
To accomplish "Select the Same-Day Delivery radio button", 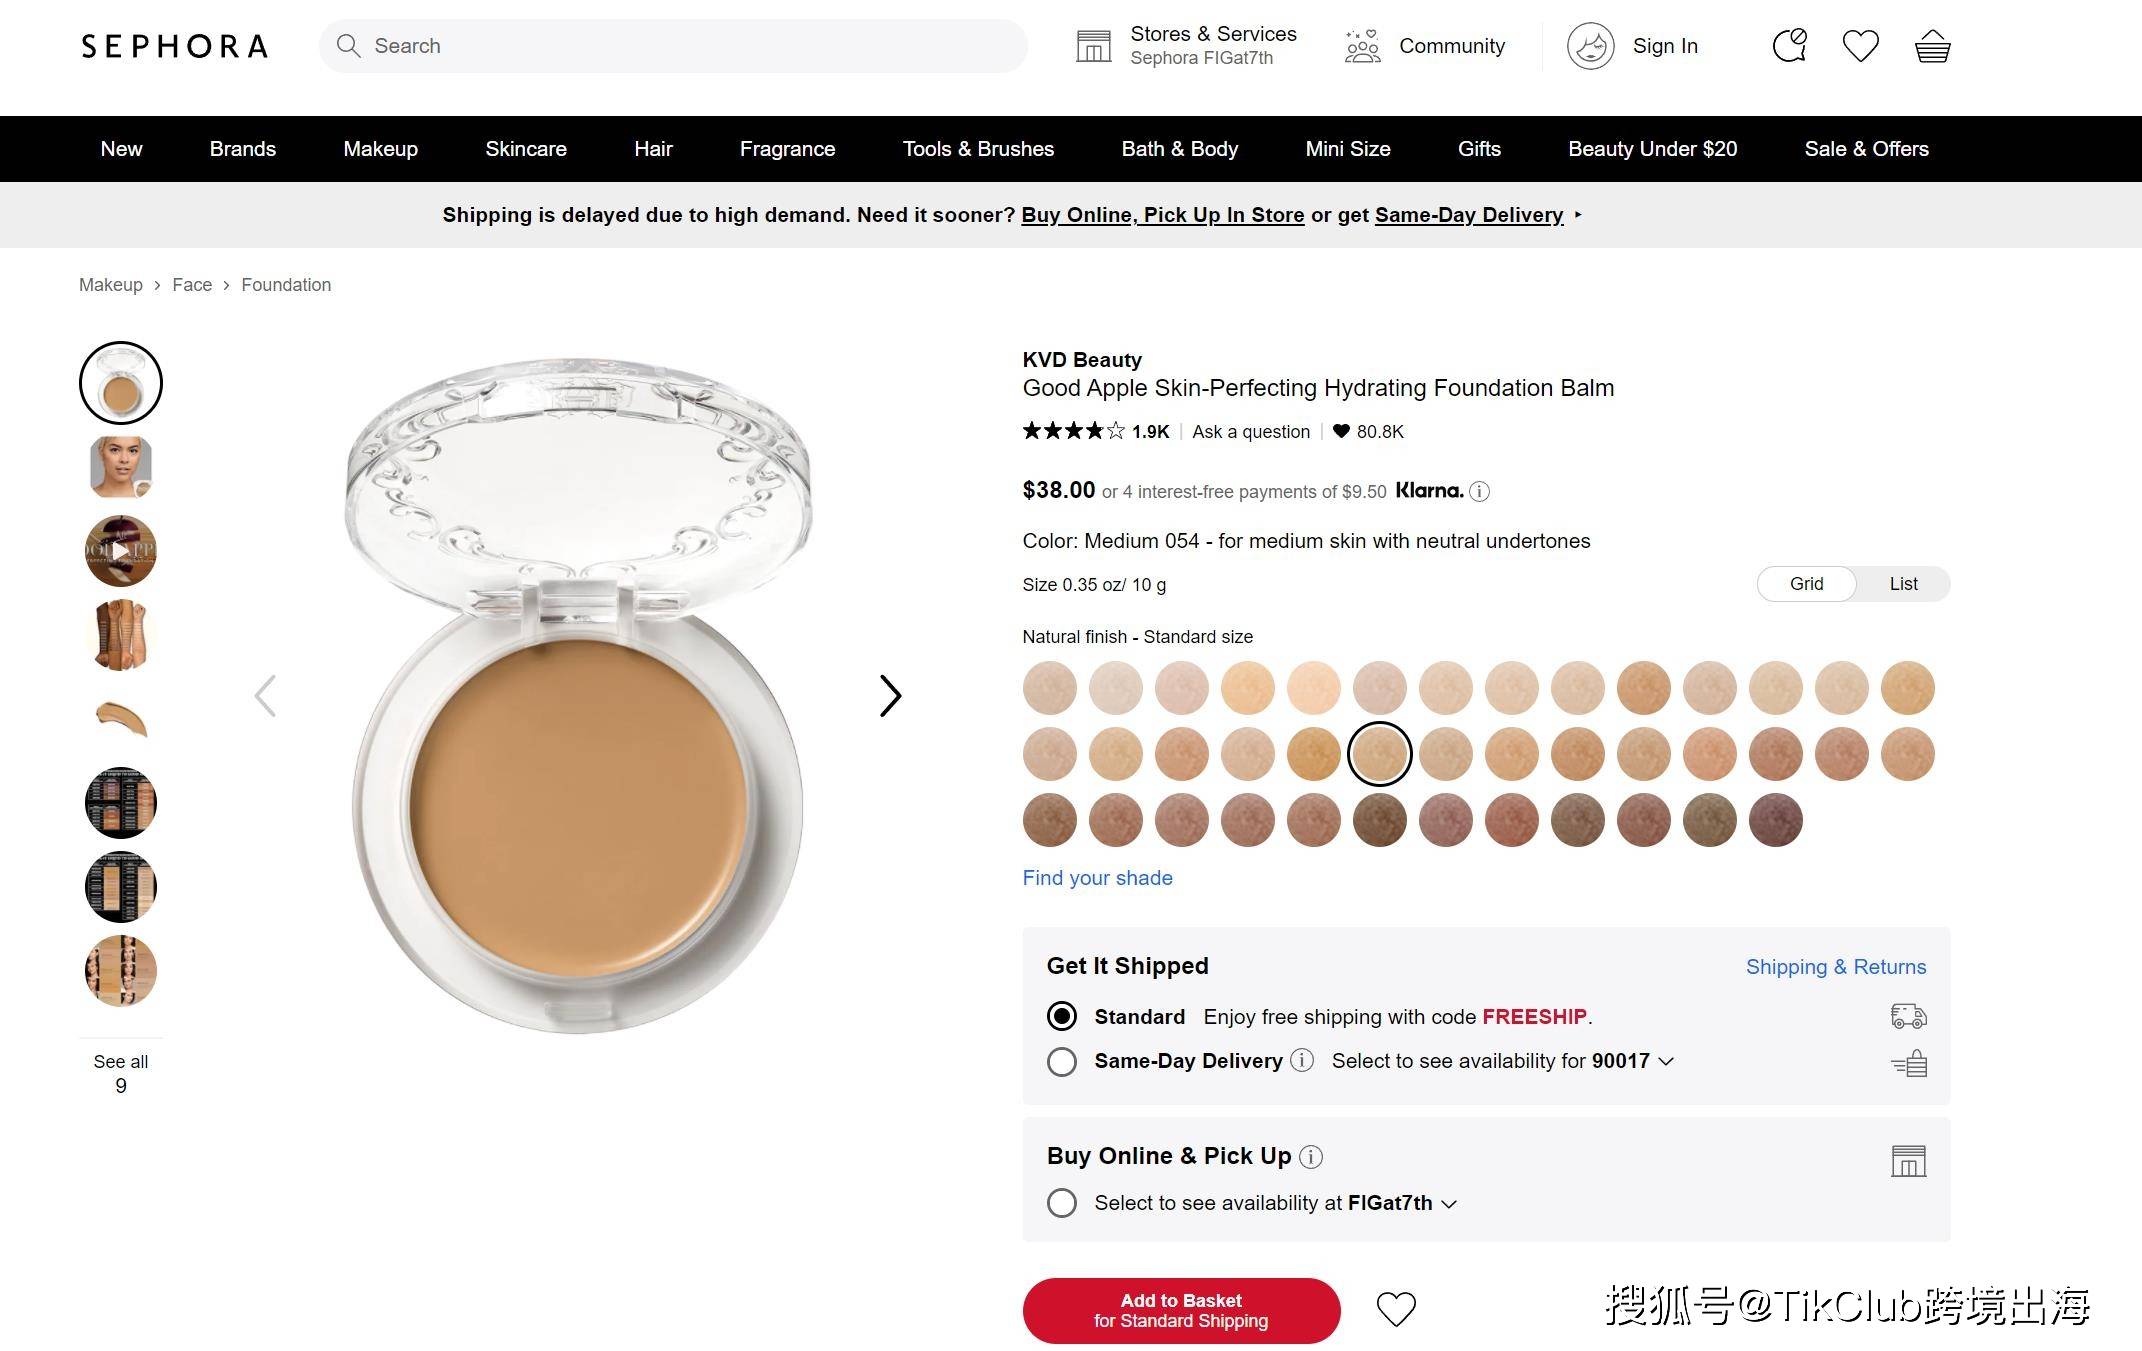I will pos(1062,1061).
